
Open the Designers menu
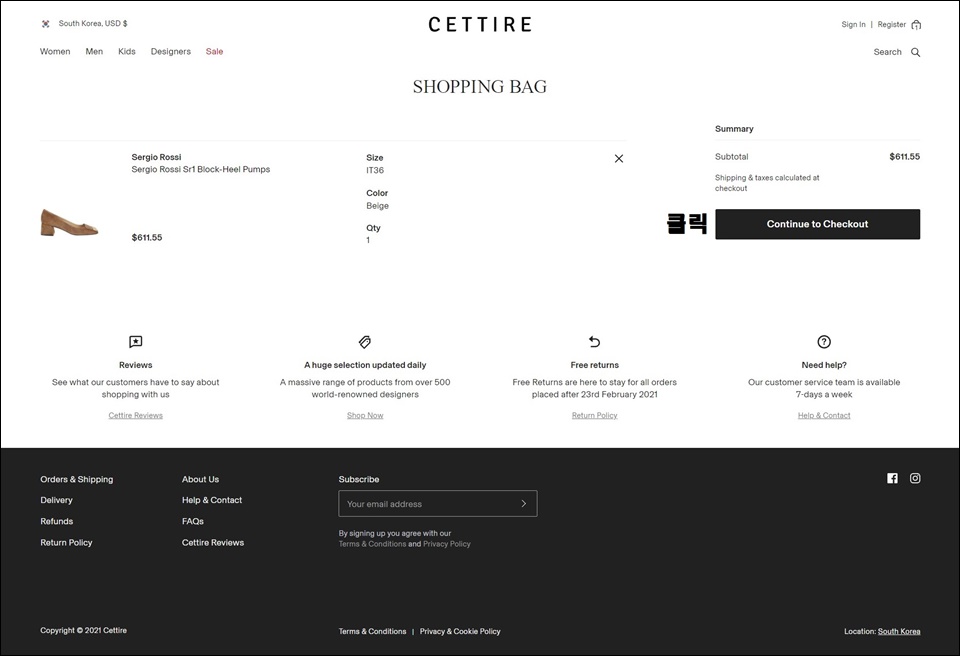tap(171, 51)
